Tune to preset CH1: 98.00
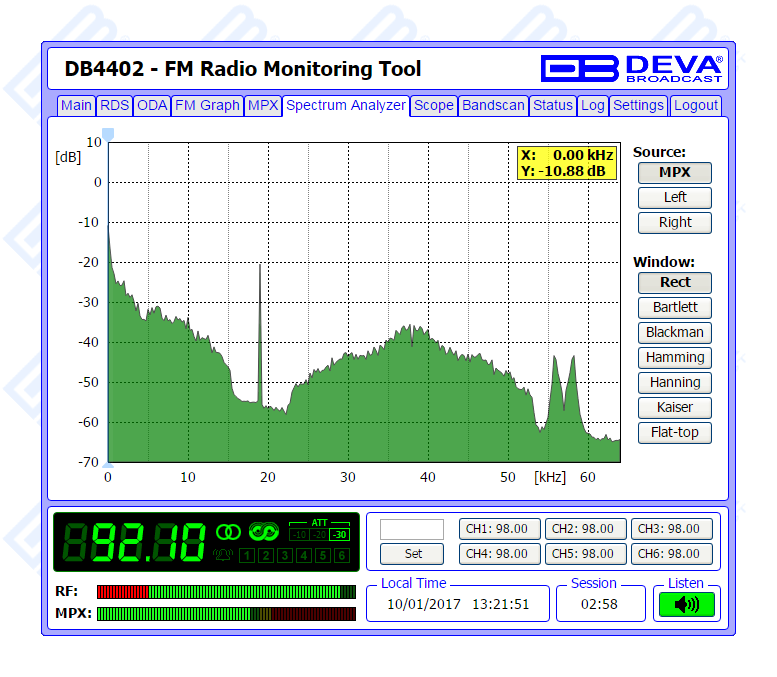This screenshot has width=777, height=677. (x=500, y=528)
